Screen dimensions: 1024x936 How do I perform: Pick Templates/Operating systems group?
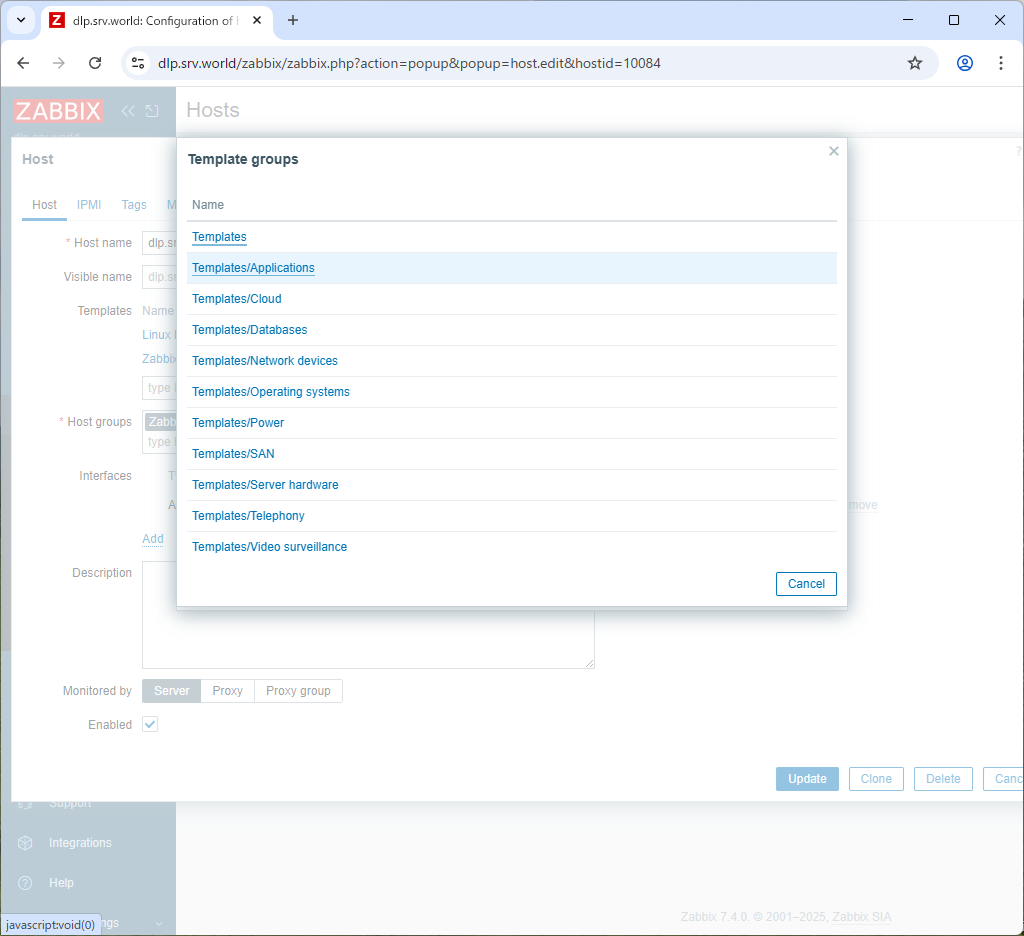pyautogui.click(x=270, y=392)
